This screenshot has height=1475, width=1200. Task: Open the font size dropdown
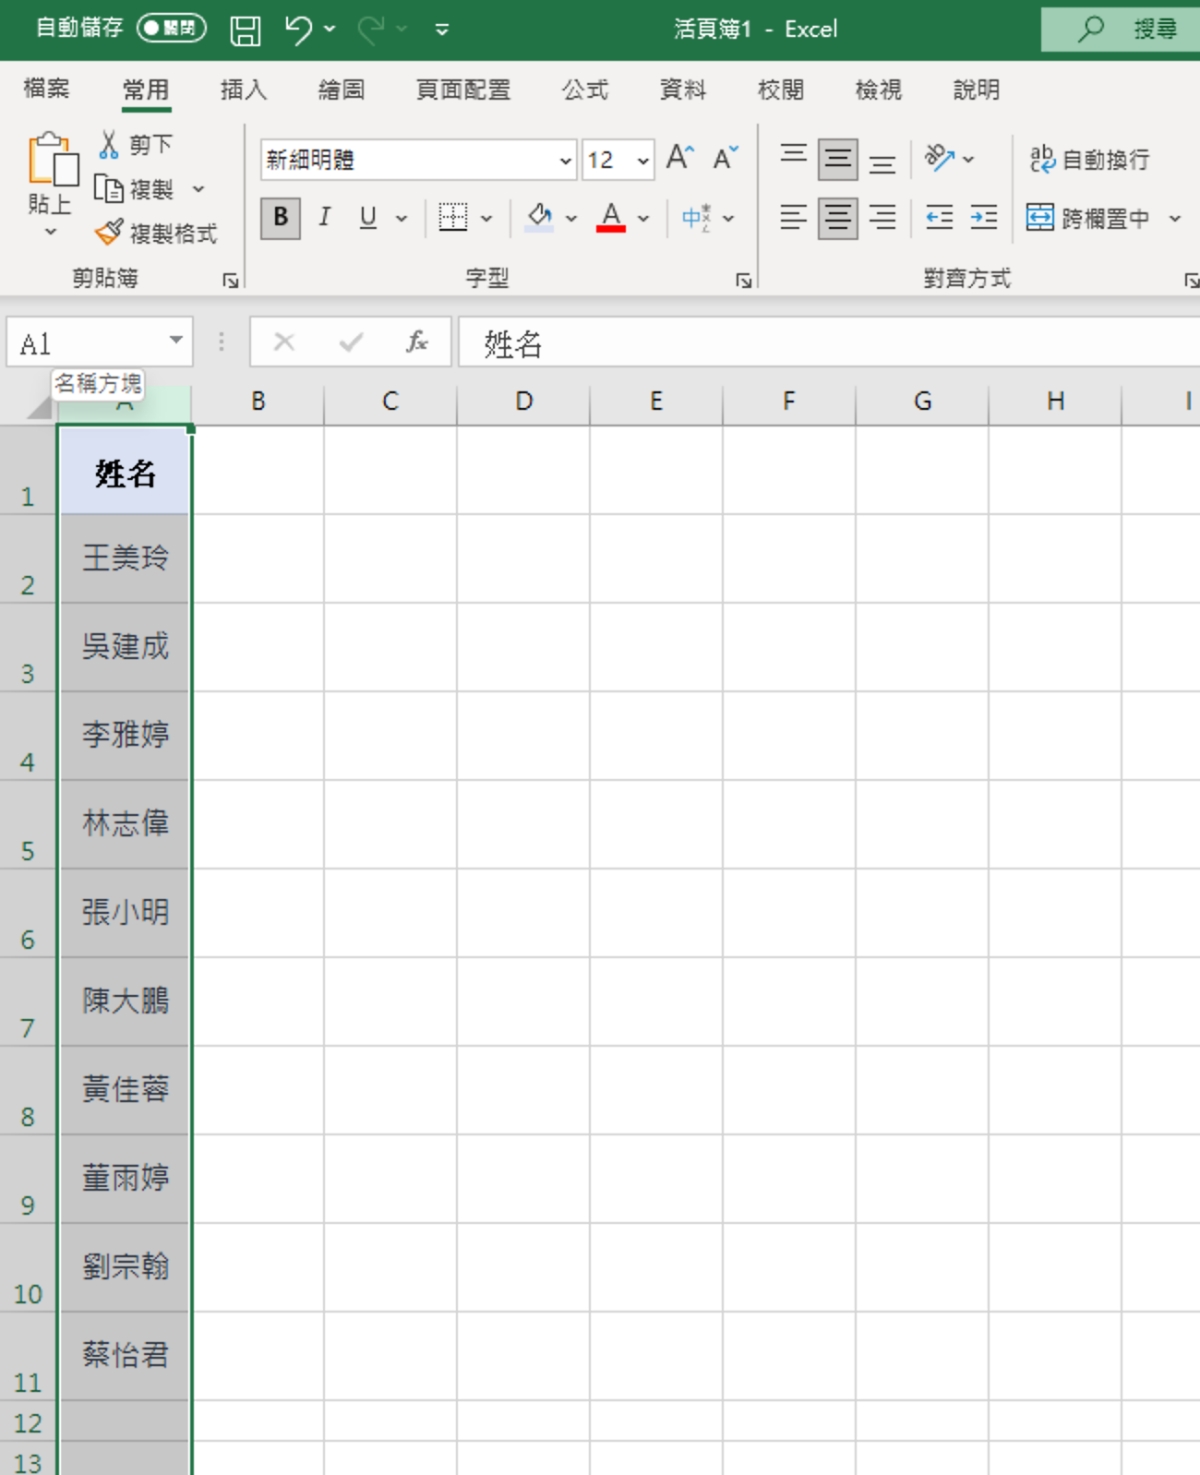pyautogui.click(x=643, y=160)
